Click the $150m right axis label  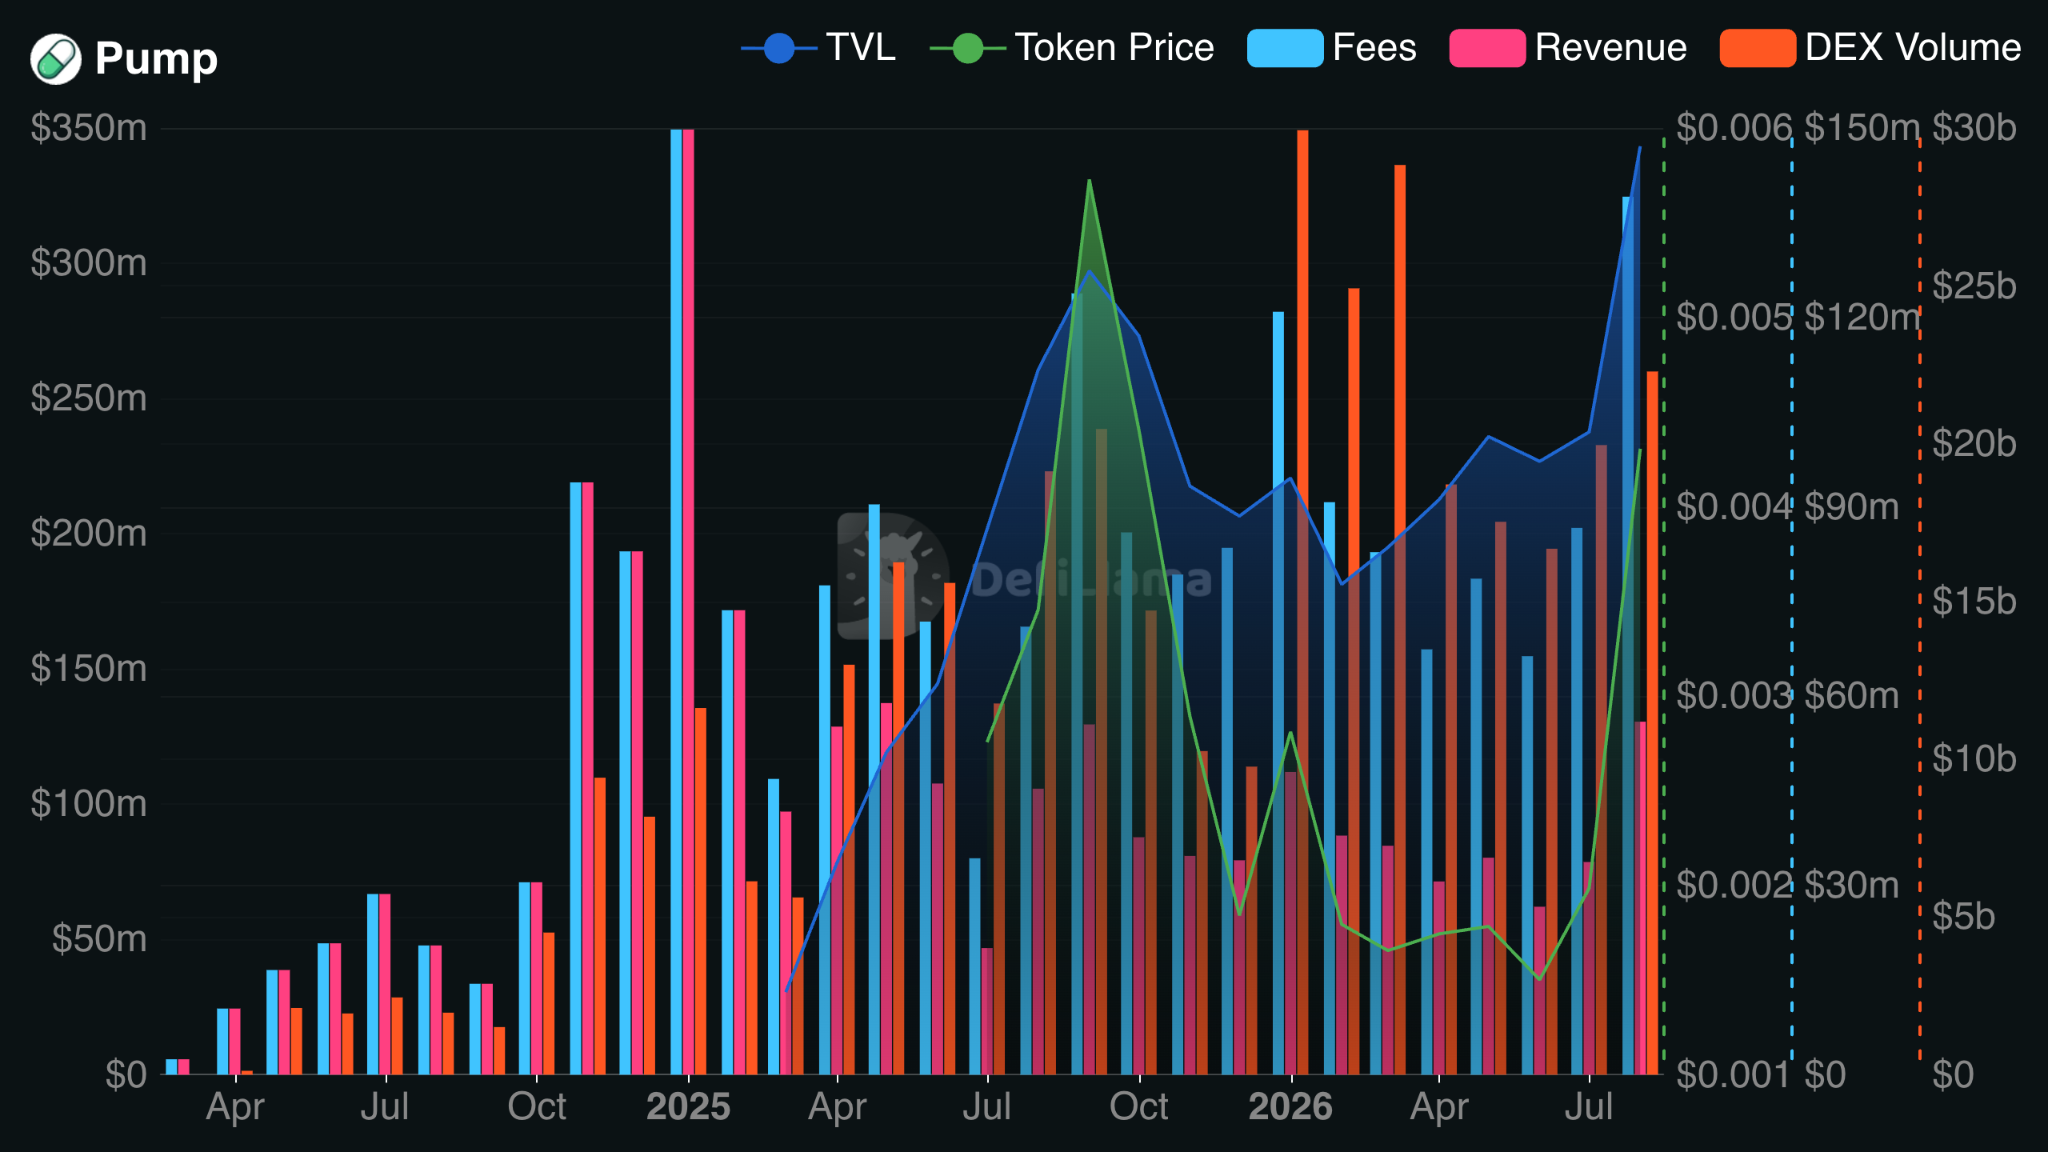click(1862, 128)
